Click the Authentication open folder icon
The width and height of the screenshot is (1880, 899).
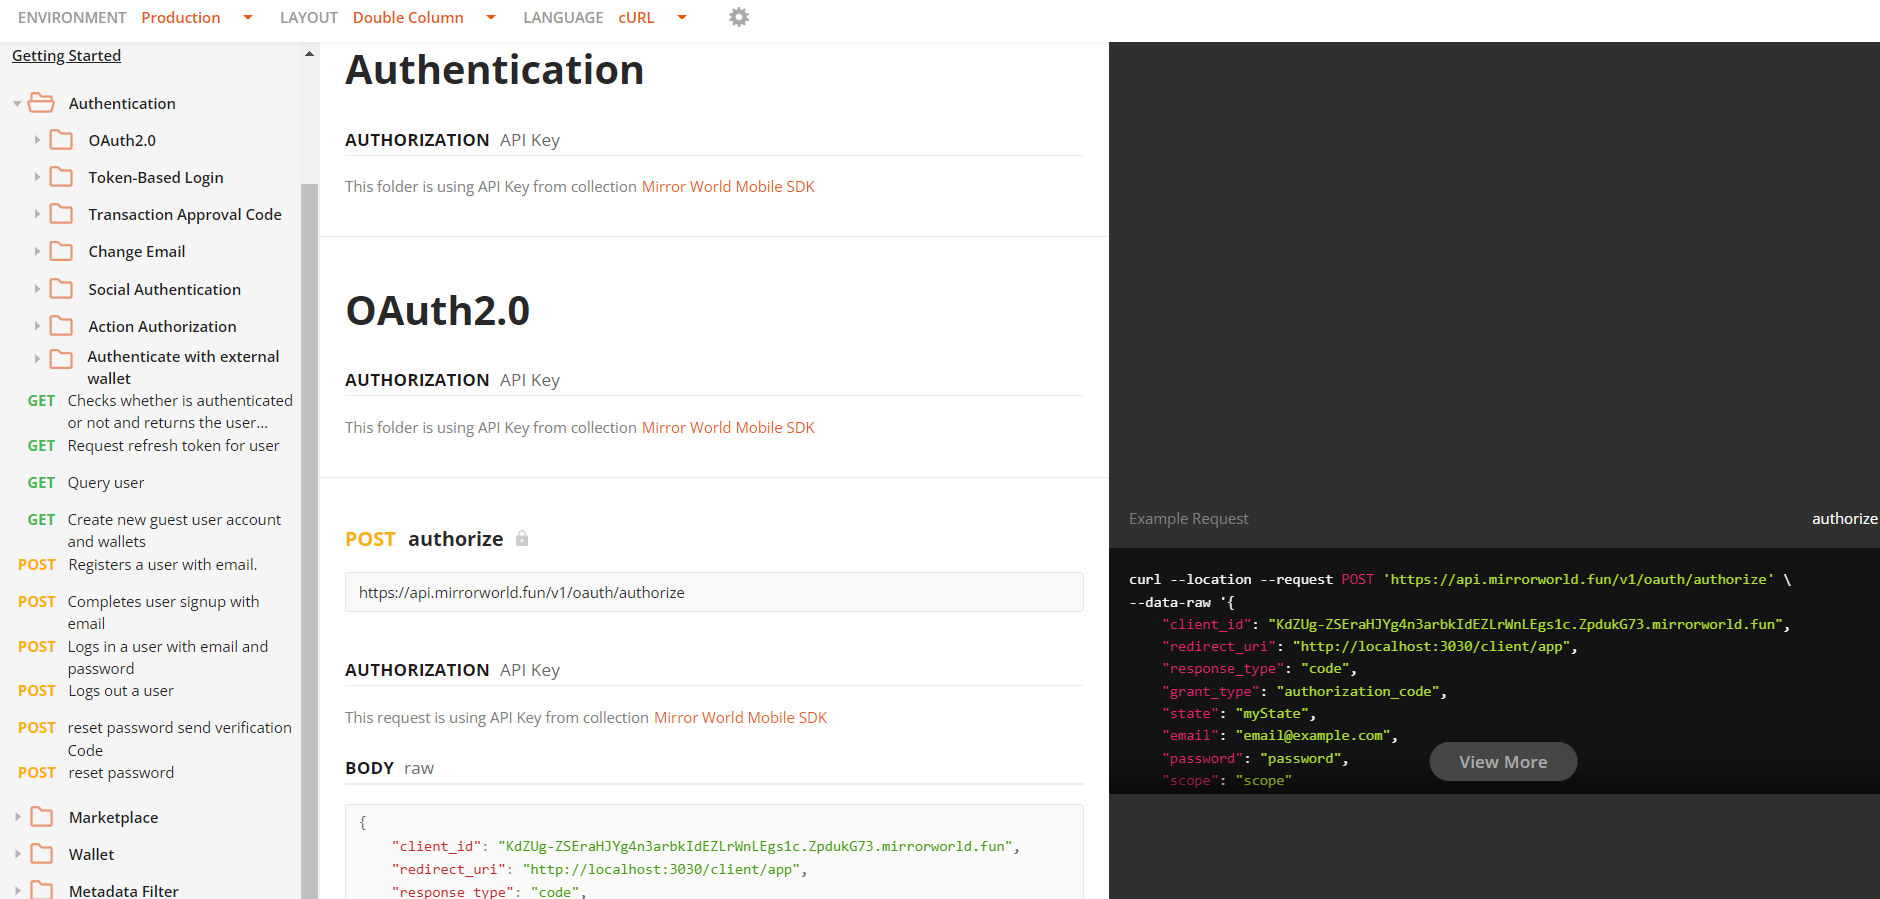point(42,103)
